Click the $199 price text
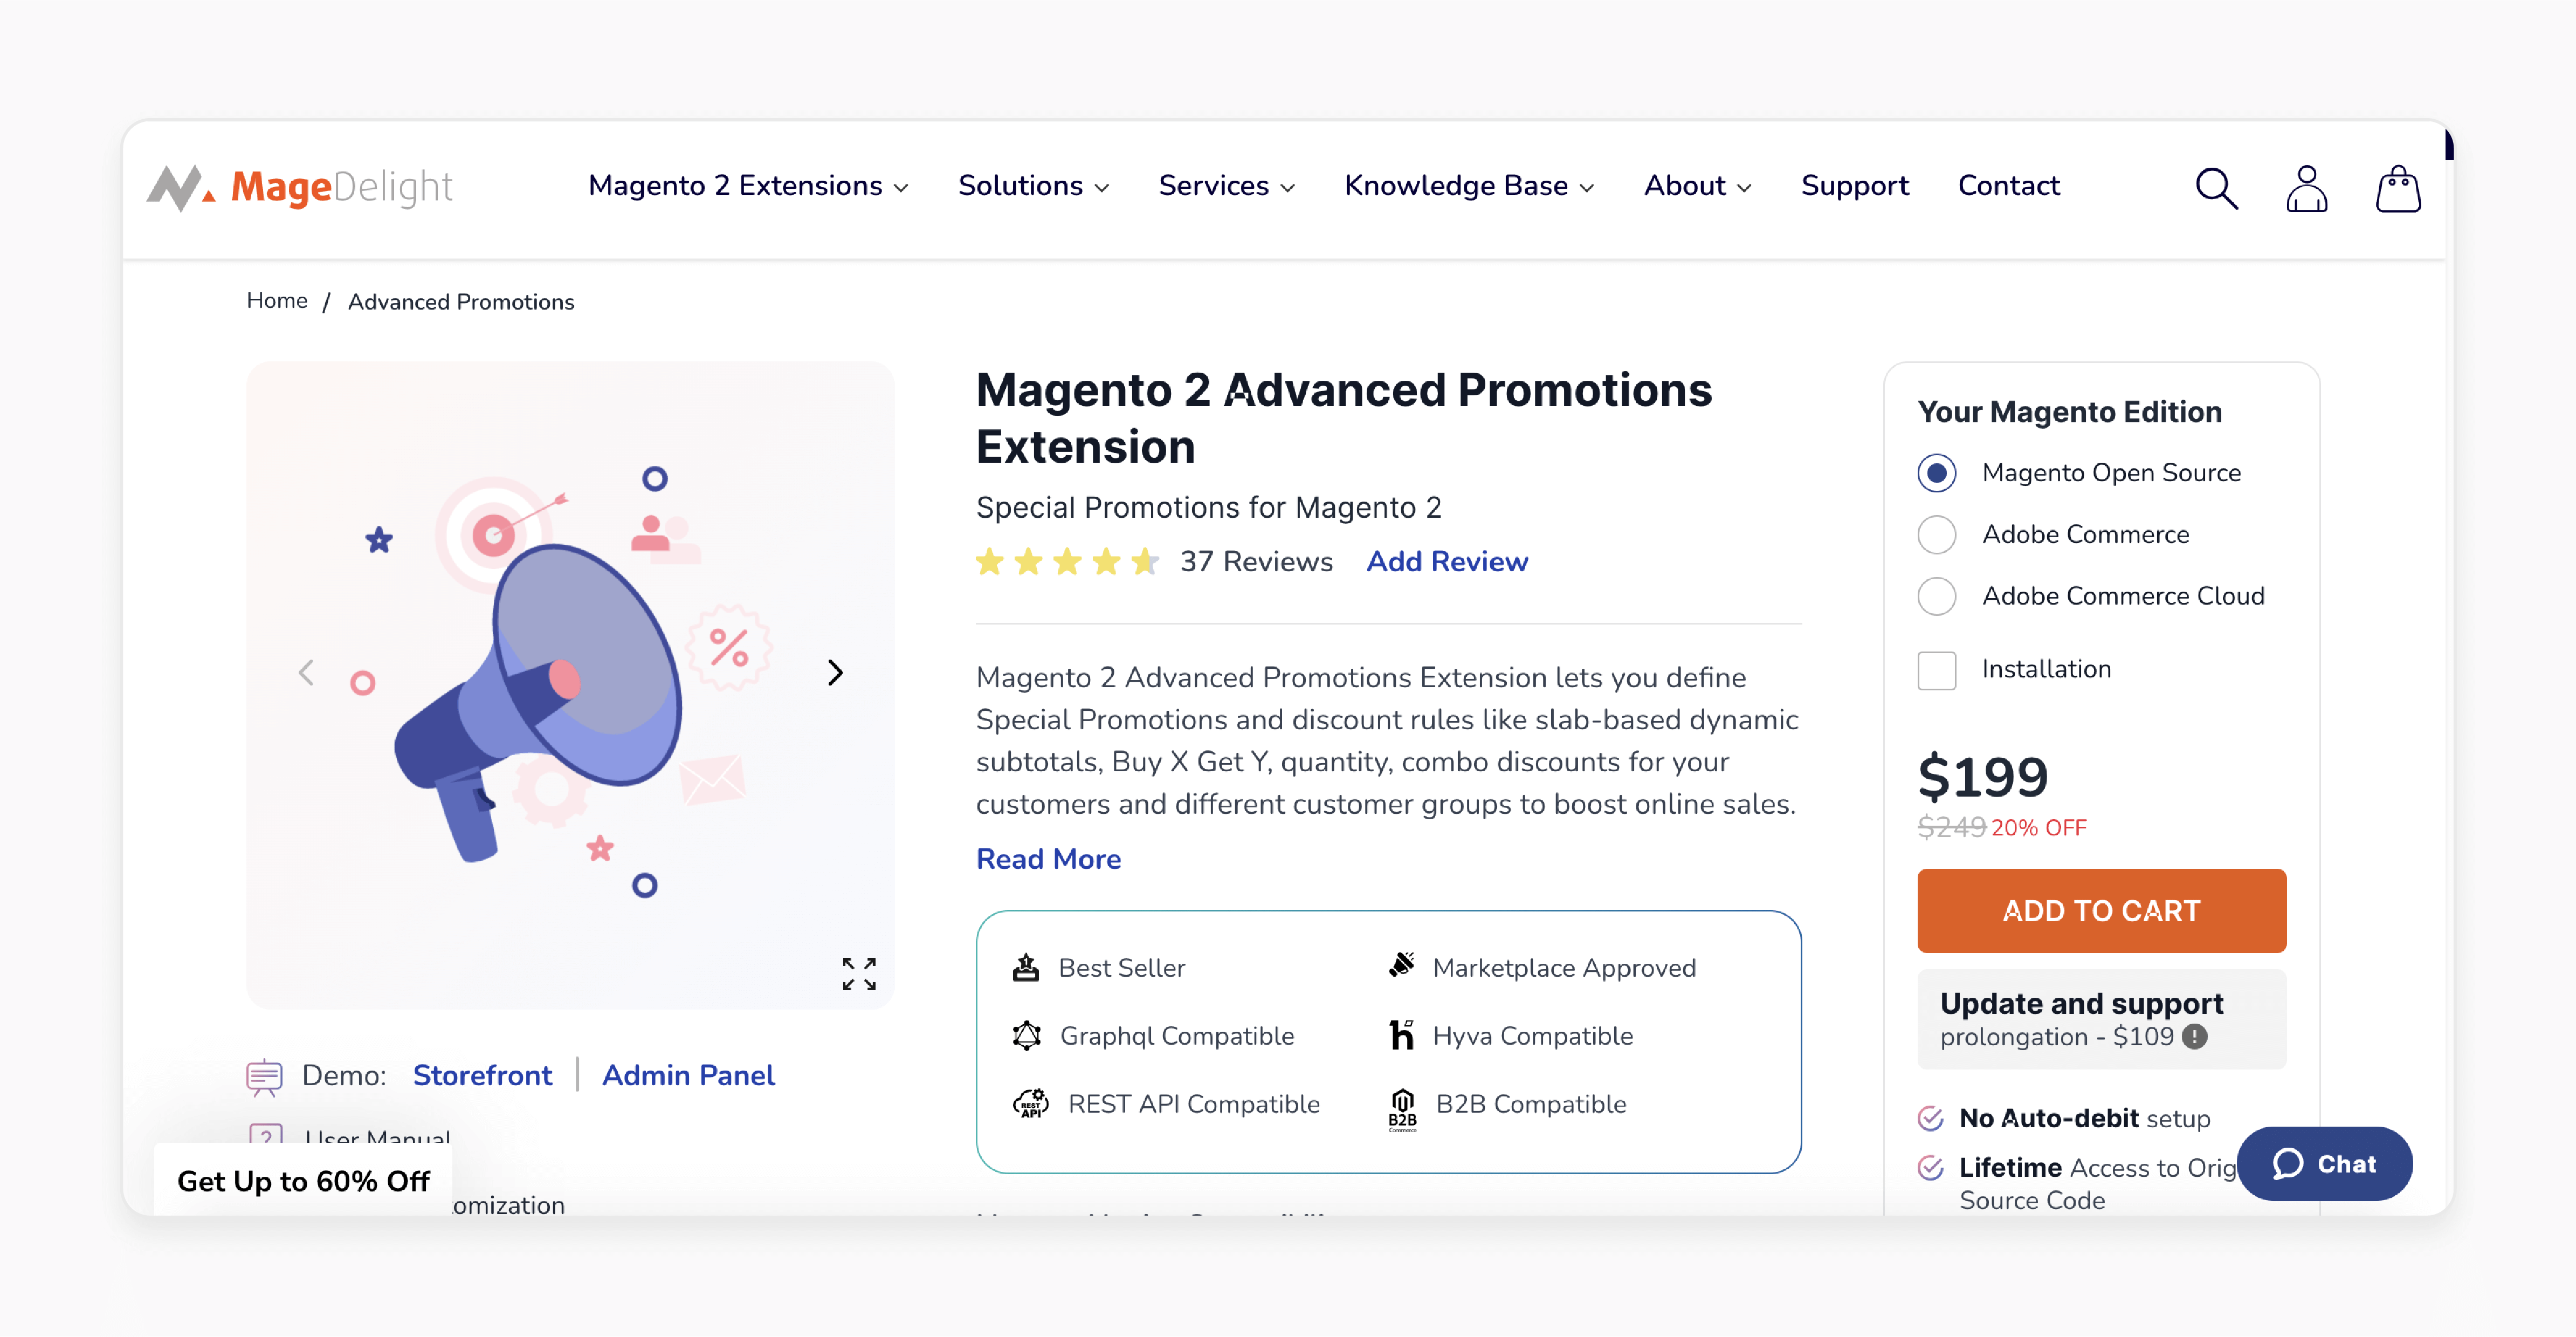 pyautogui.click(x=1982, y=776)
